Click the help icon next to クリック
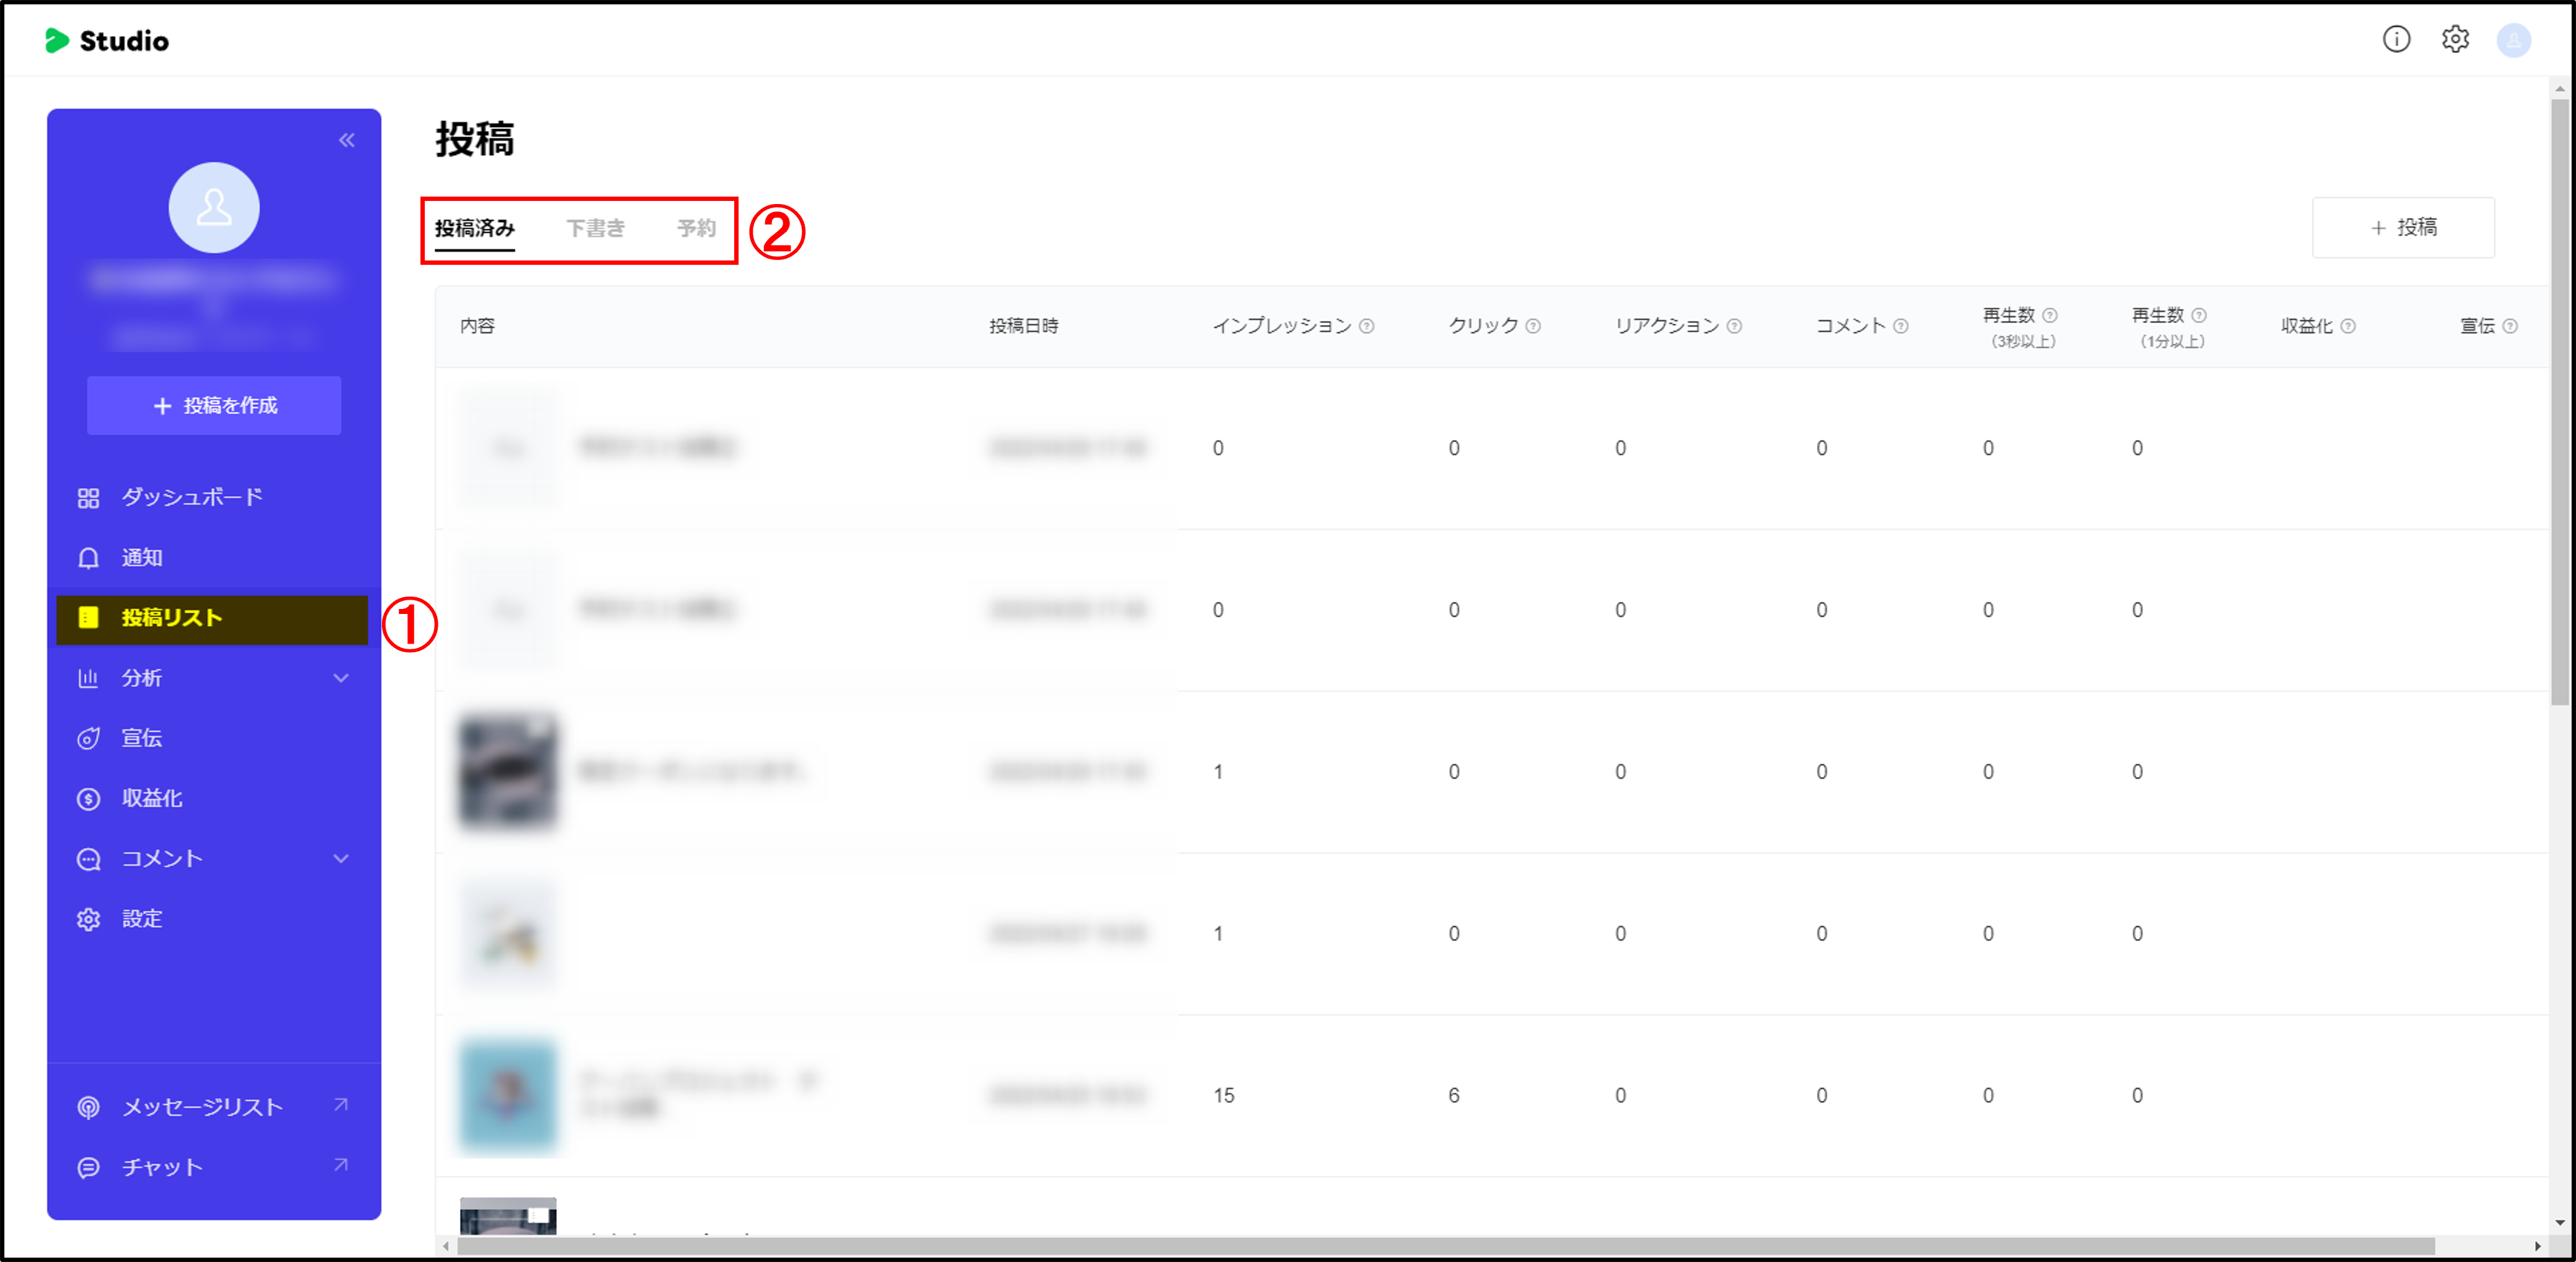Image resolution: width=2576 pixels, height=1262 pixels. point(1532,326)
